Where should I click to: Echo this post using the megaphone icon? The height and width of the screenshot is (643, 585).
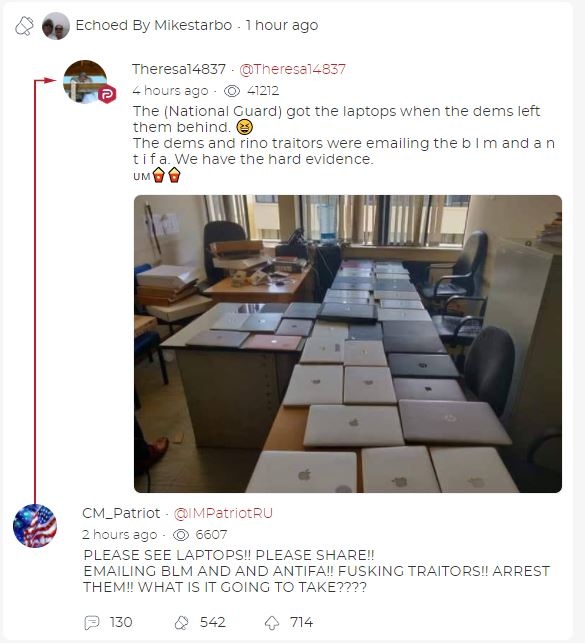click(x=181, y=622)
